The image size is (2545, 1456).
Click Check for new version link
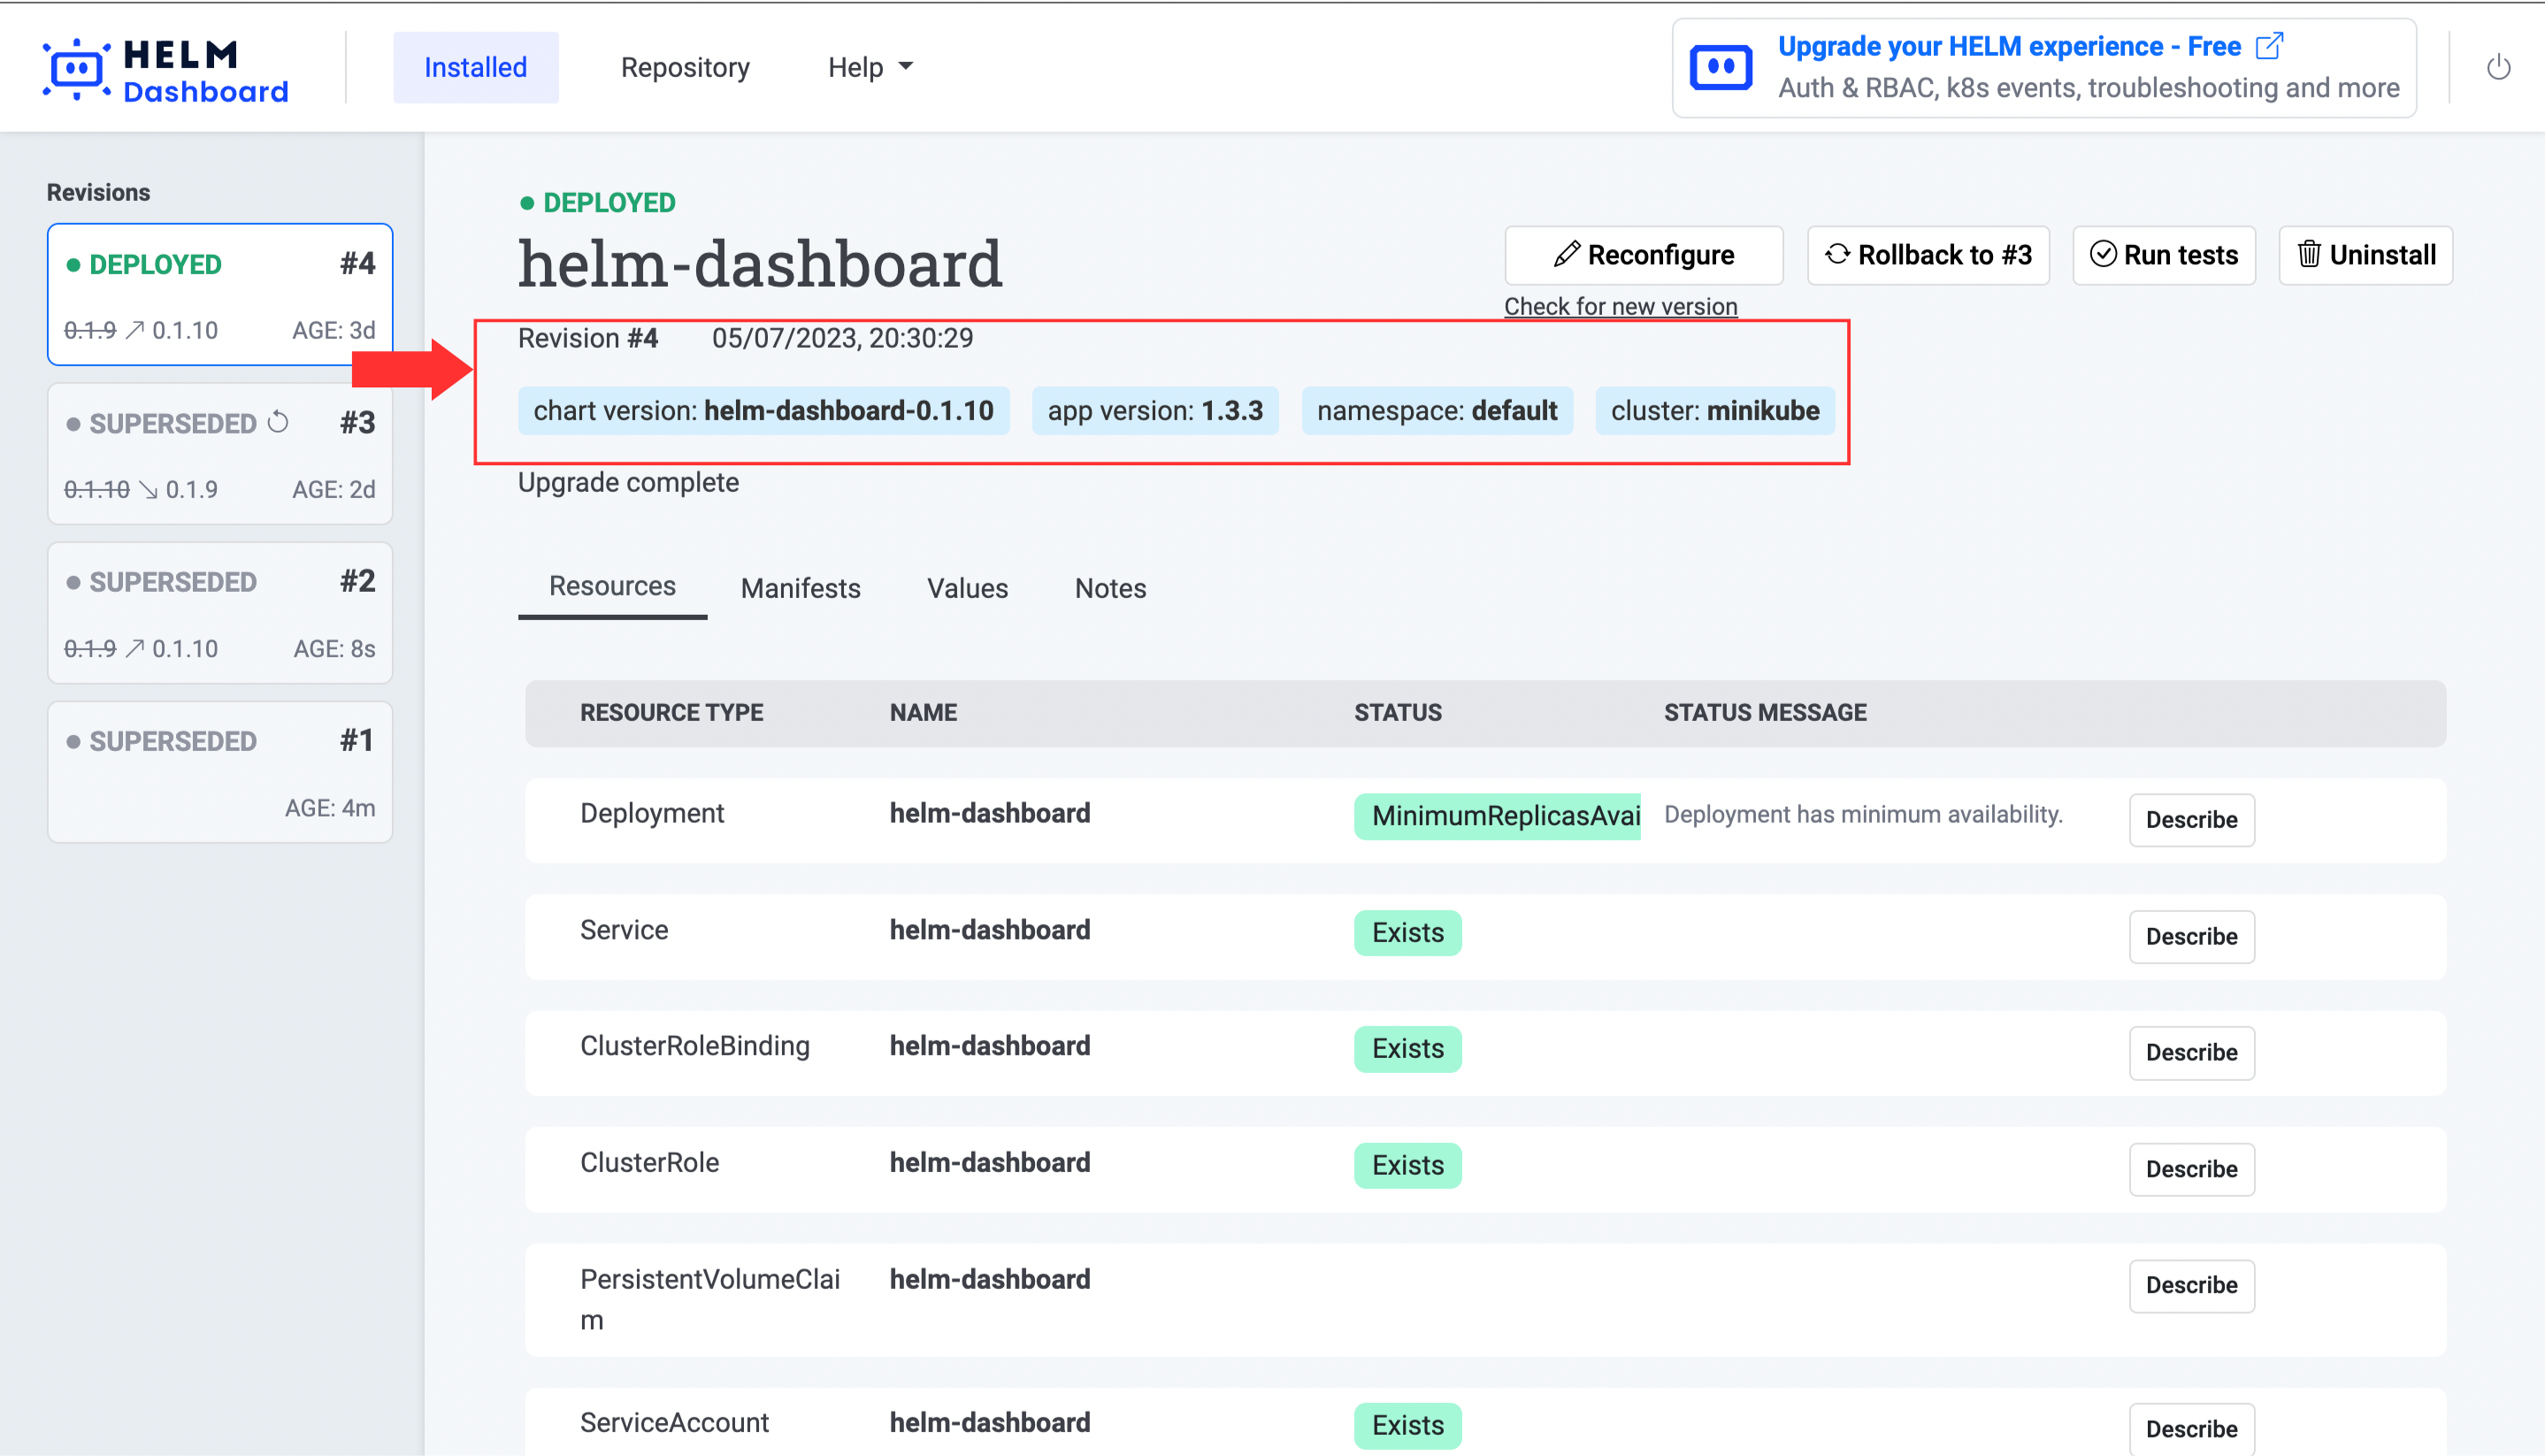(1620, 306)
